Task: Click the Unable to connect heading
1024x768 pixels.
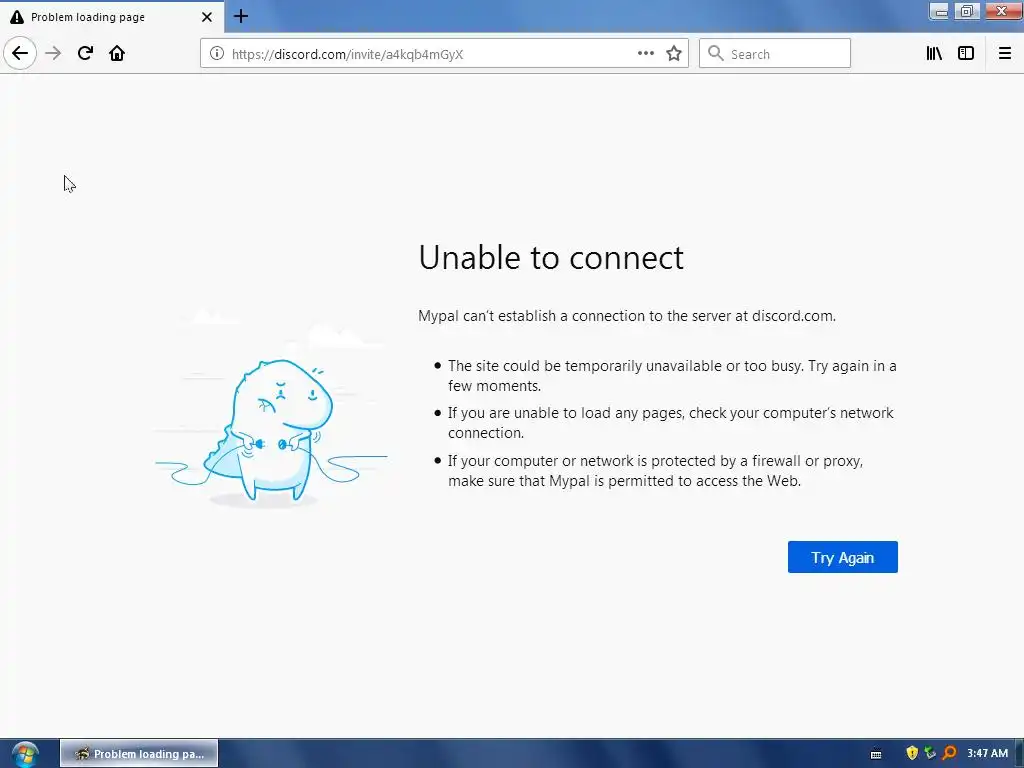Action: click(551, 257)
